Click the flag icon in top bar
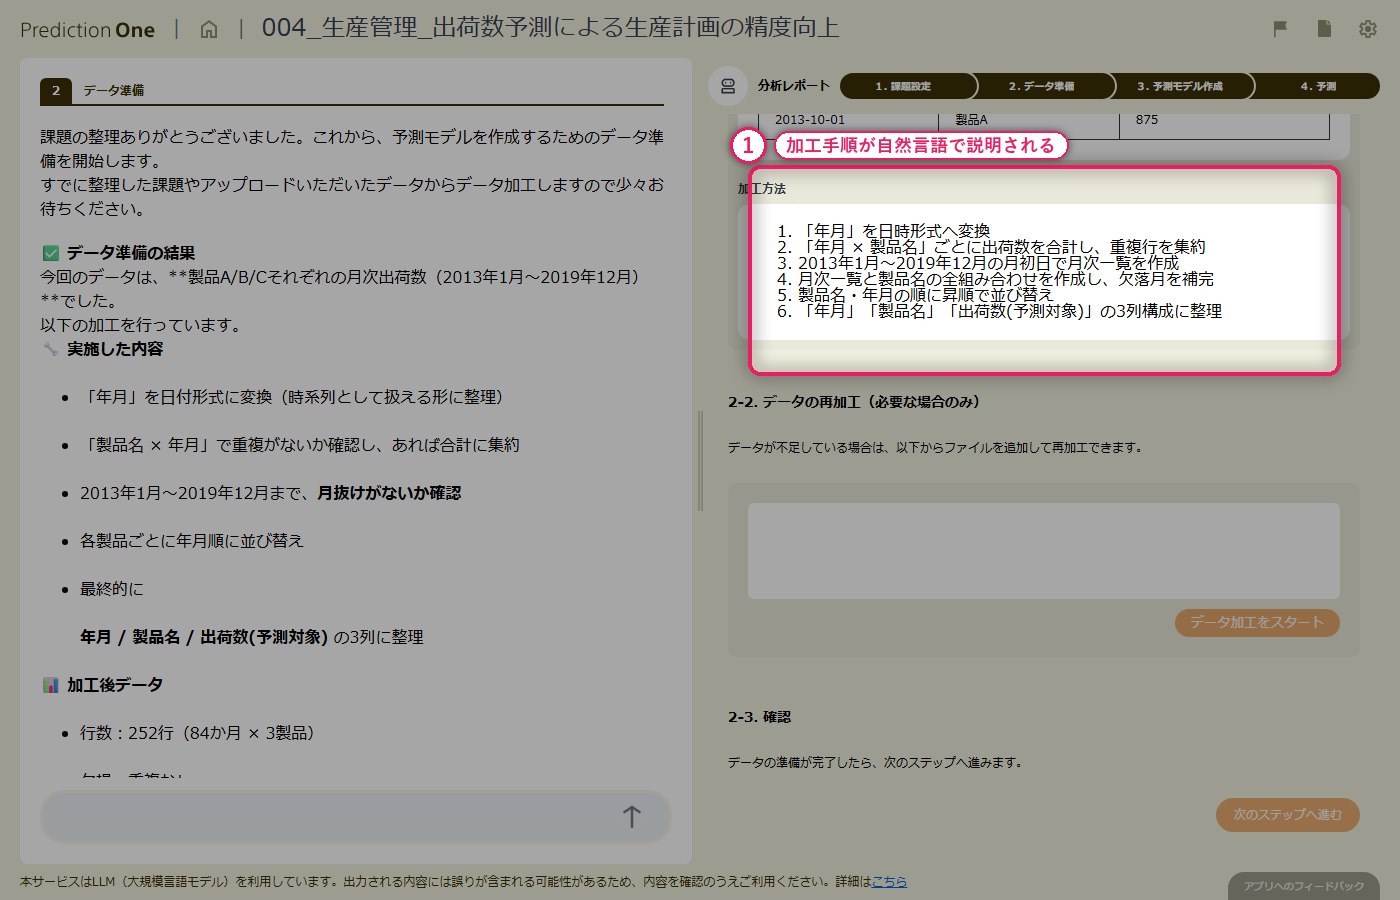 [x=1280, y=29]
